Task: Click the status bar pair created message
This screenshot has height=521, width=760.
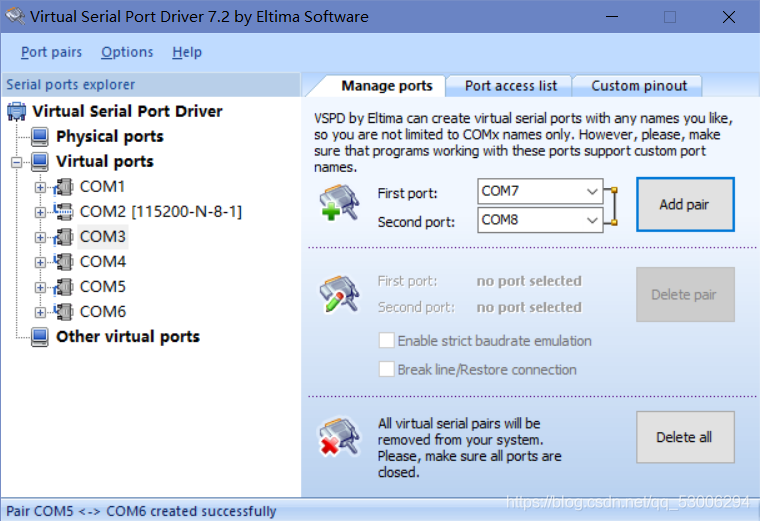Action: point(141,511)
